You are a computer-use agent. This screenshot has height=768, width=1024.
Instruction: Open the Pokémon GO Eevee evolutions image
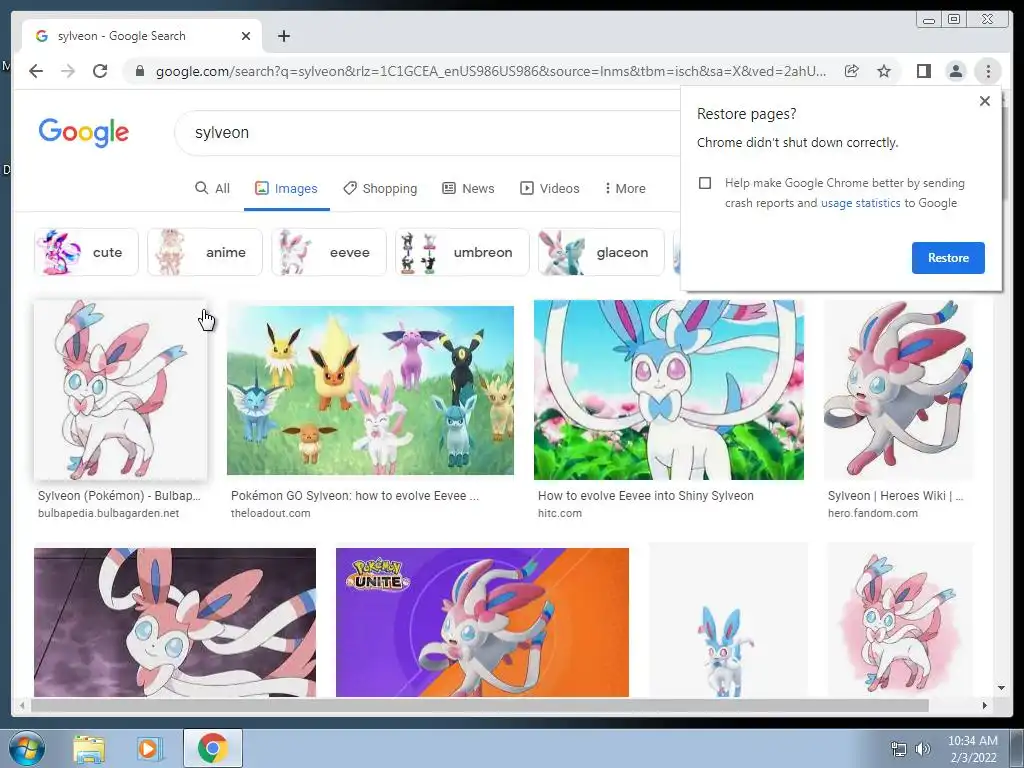click(370, 390)
